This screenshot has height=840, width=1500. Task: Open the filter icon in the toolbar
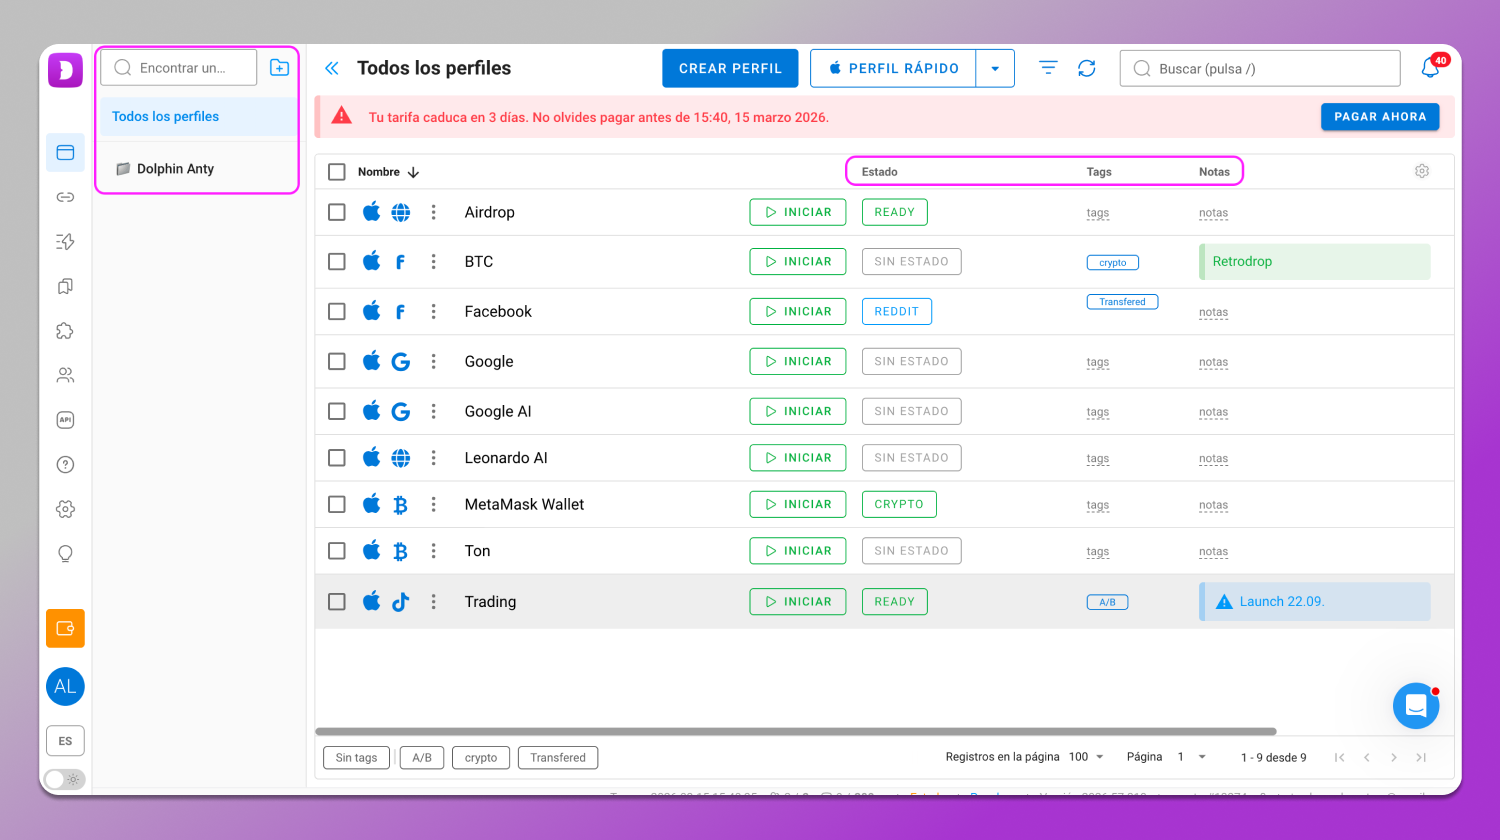1047,68
